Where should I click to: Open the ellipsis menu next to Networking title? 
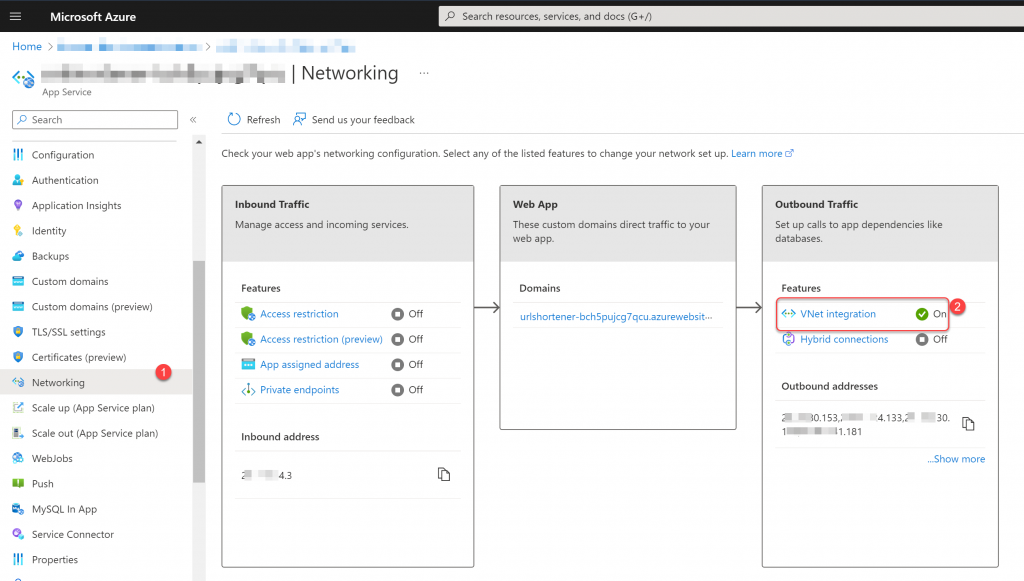[x=424, y=73]
